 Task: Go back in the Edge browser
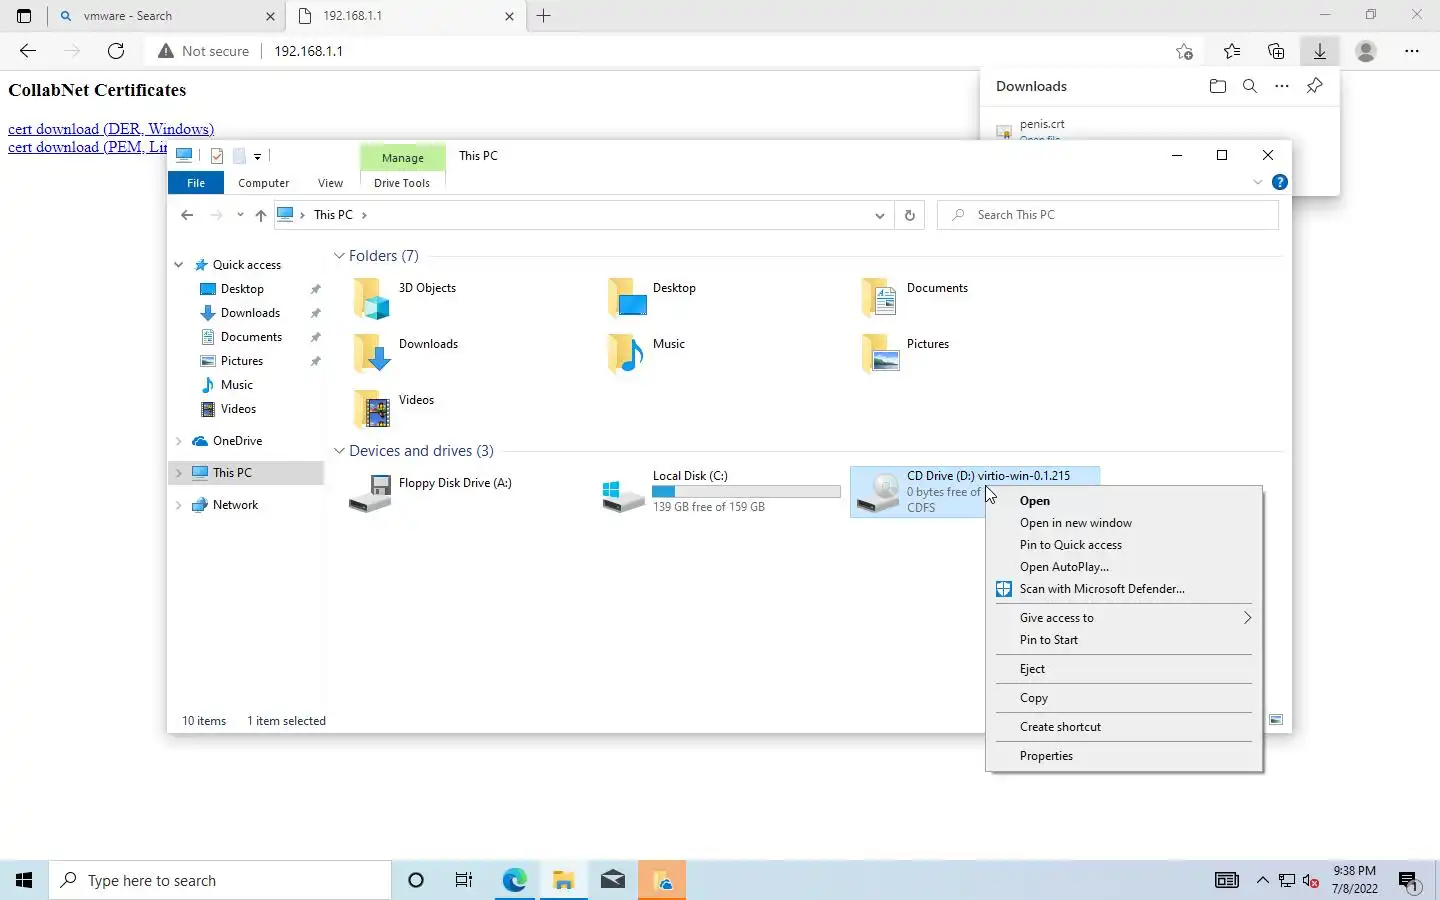click(28, 51)
